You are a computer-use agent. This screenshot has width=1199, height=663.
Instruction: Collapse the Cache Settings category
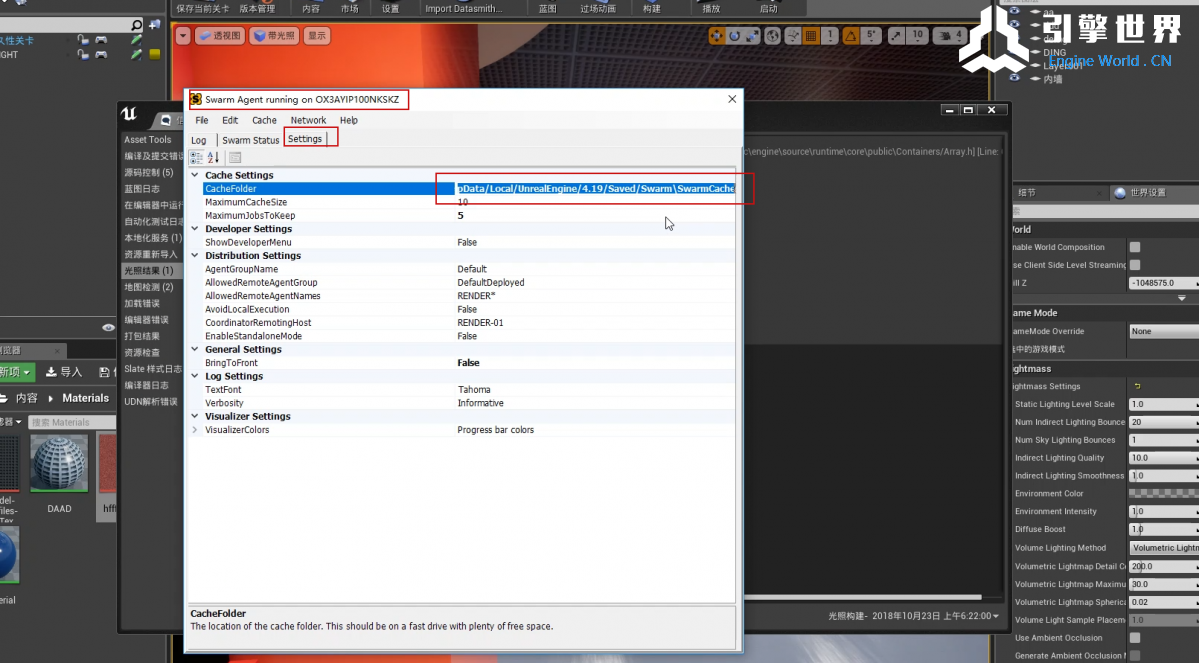pos(195,176)
